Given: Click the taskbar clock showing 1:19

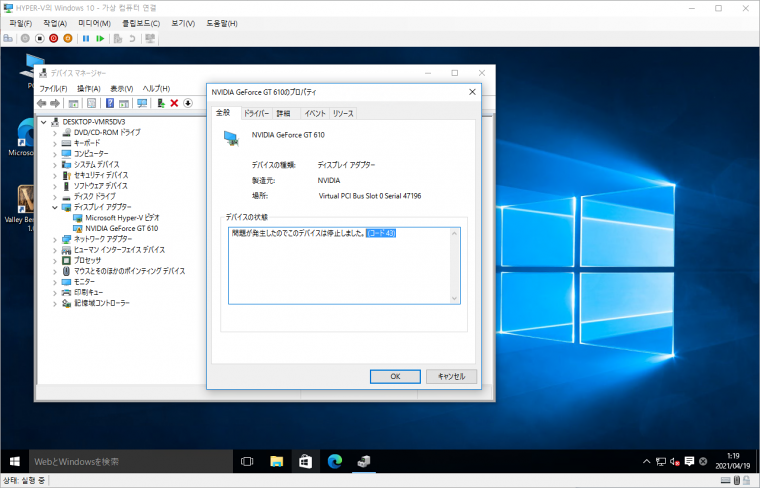Looking at the screenshot, I should click(732, 461).
